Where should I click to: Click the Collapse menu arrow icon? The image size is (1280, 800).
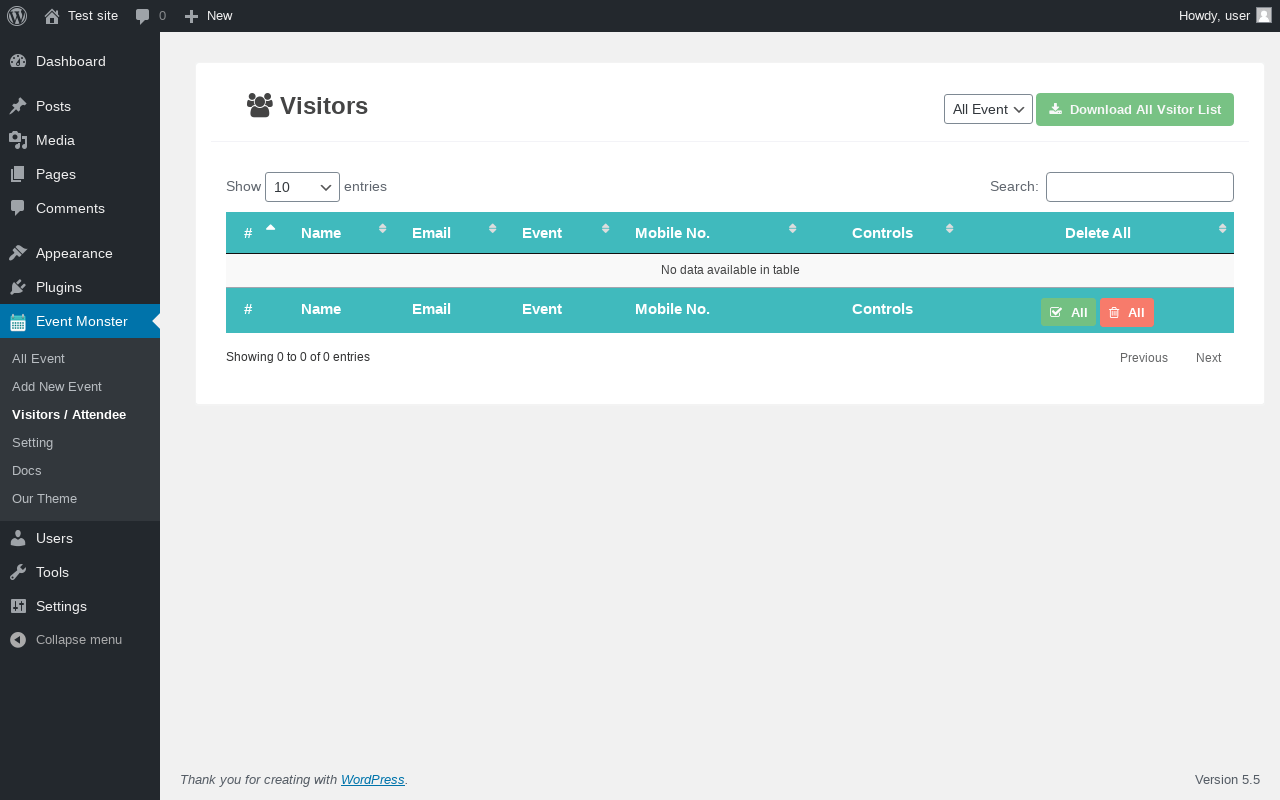(18, 640)
